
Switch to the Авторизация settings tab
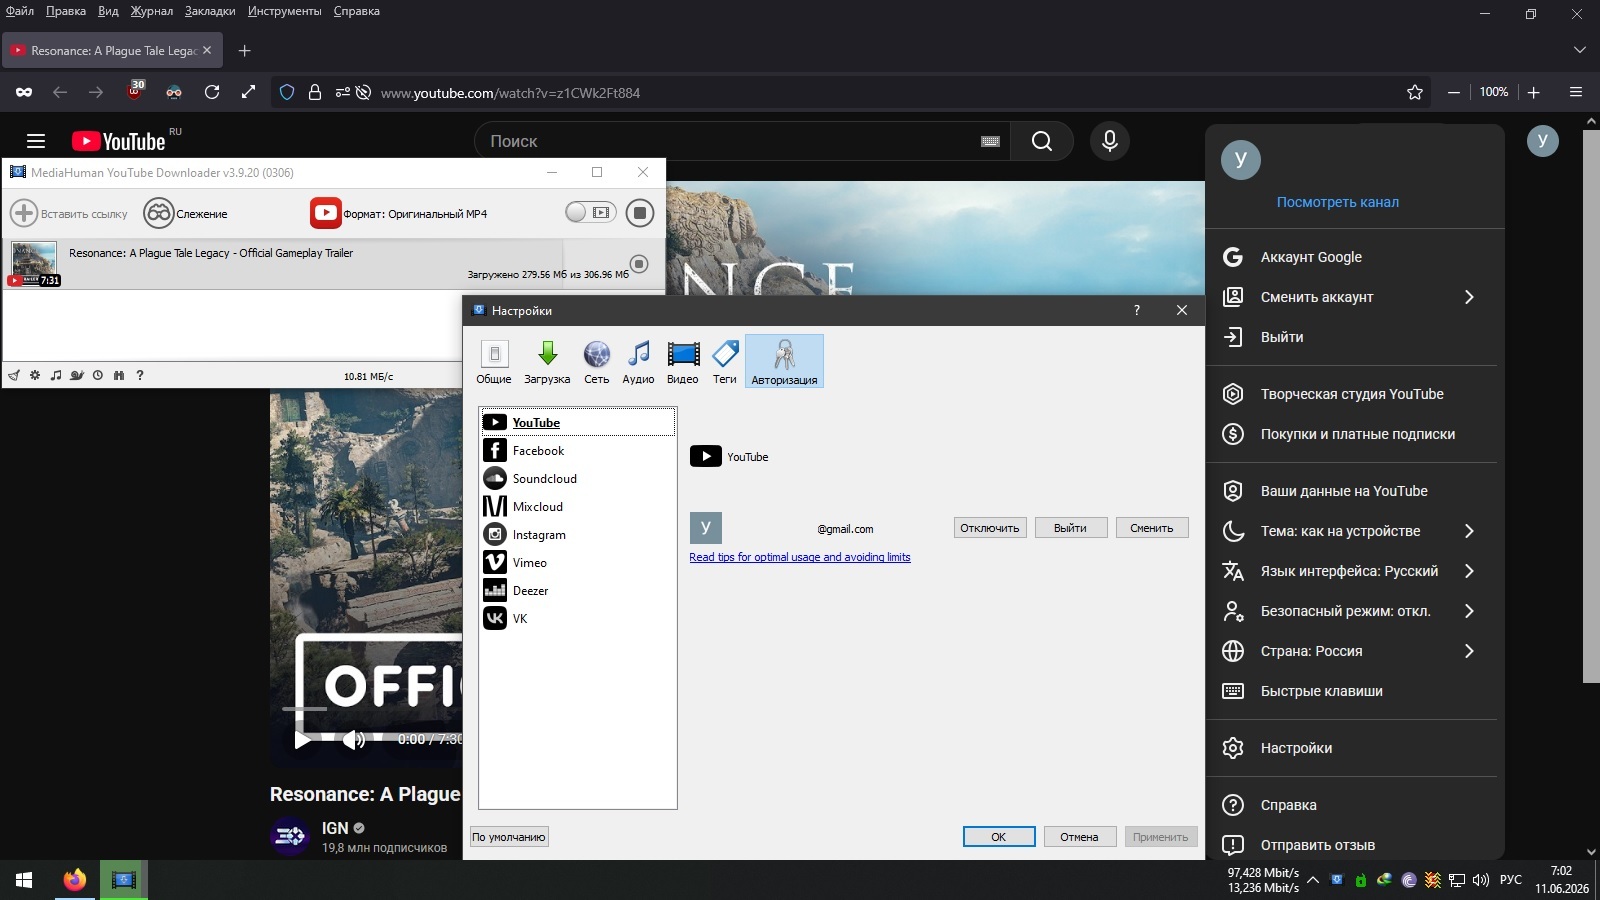pos(784,361)
